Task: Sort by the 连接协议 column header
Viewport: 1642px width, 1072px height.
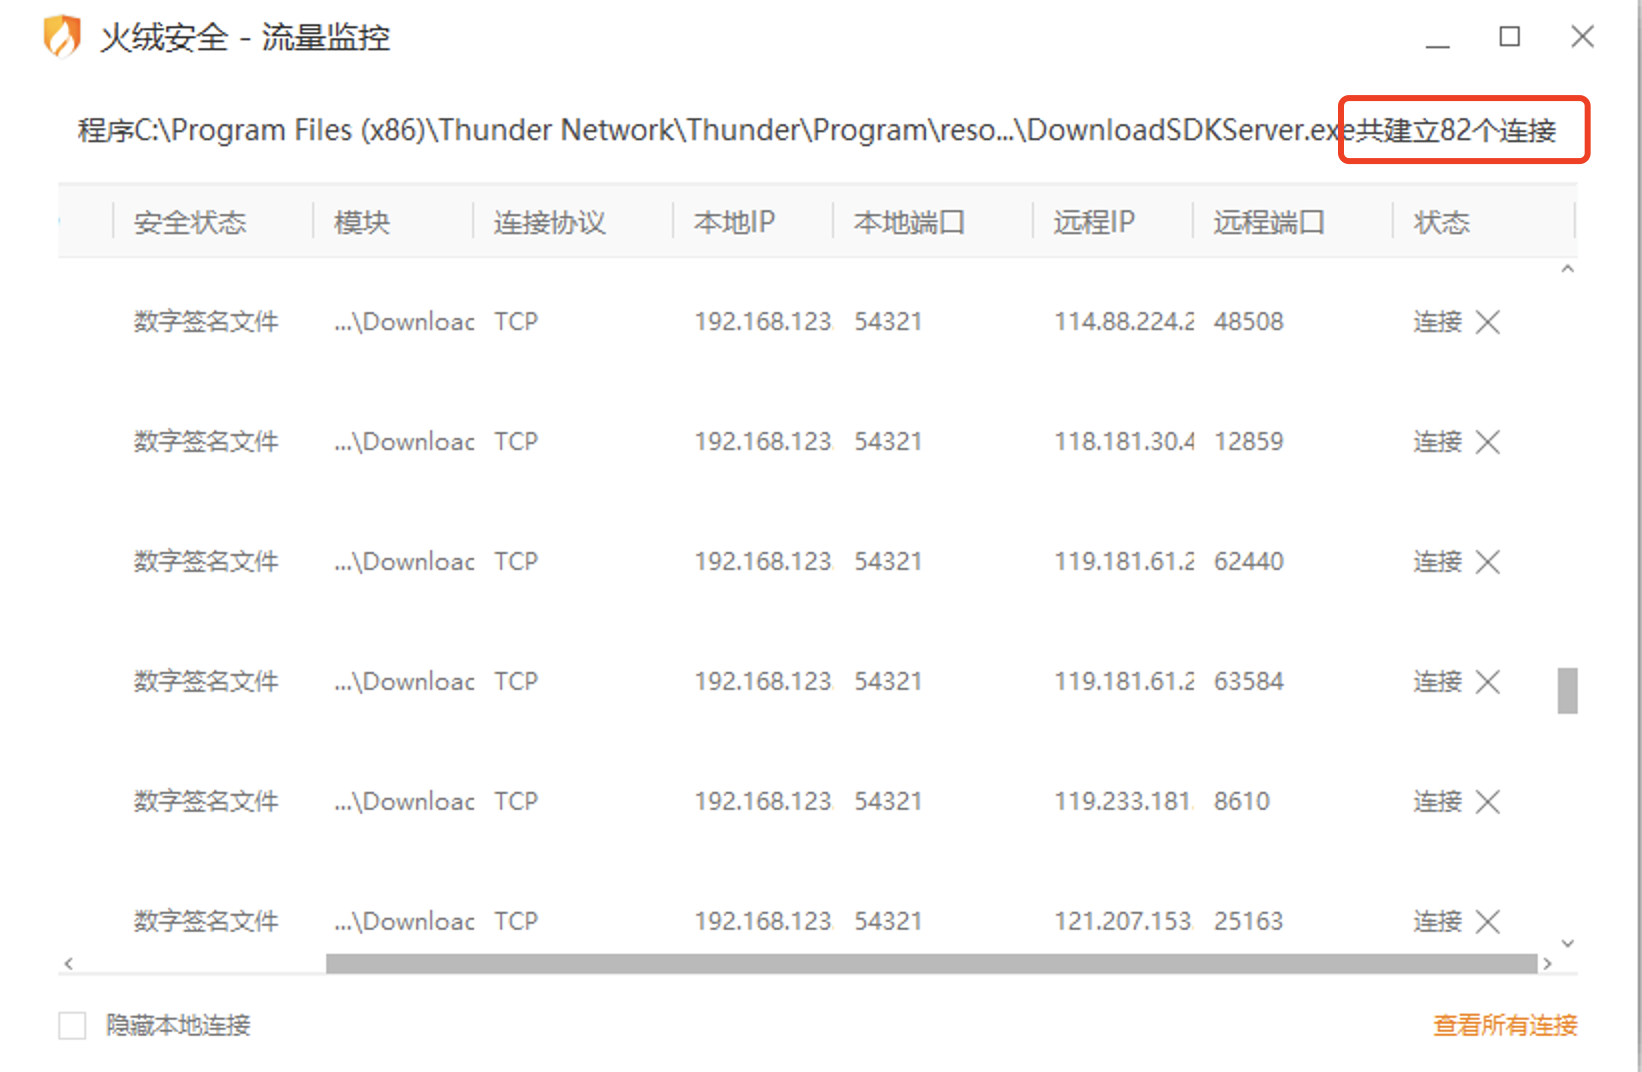Action: tap(549, 222)
